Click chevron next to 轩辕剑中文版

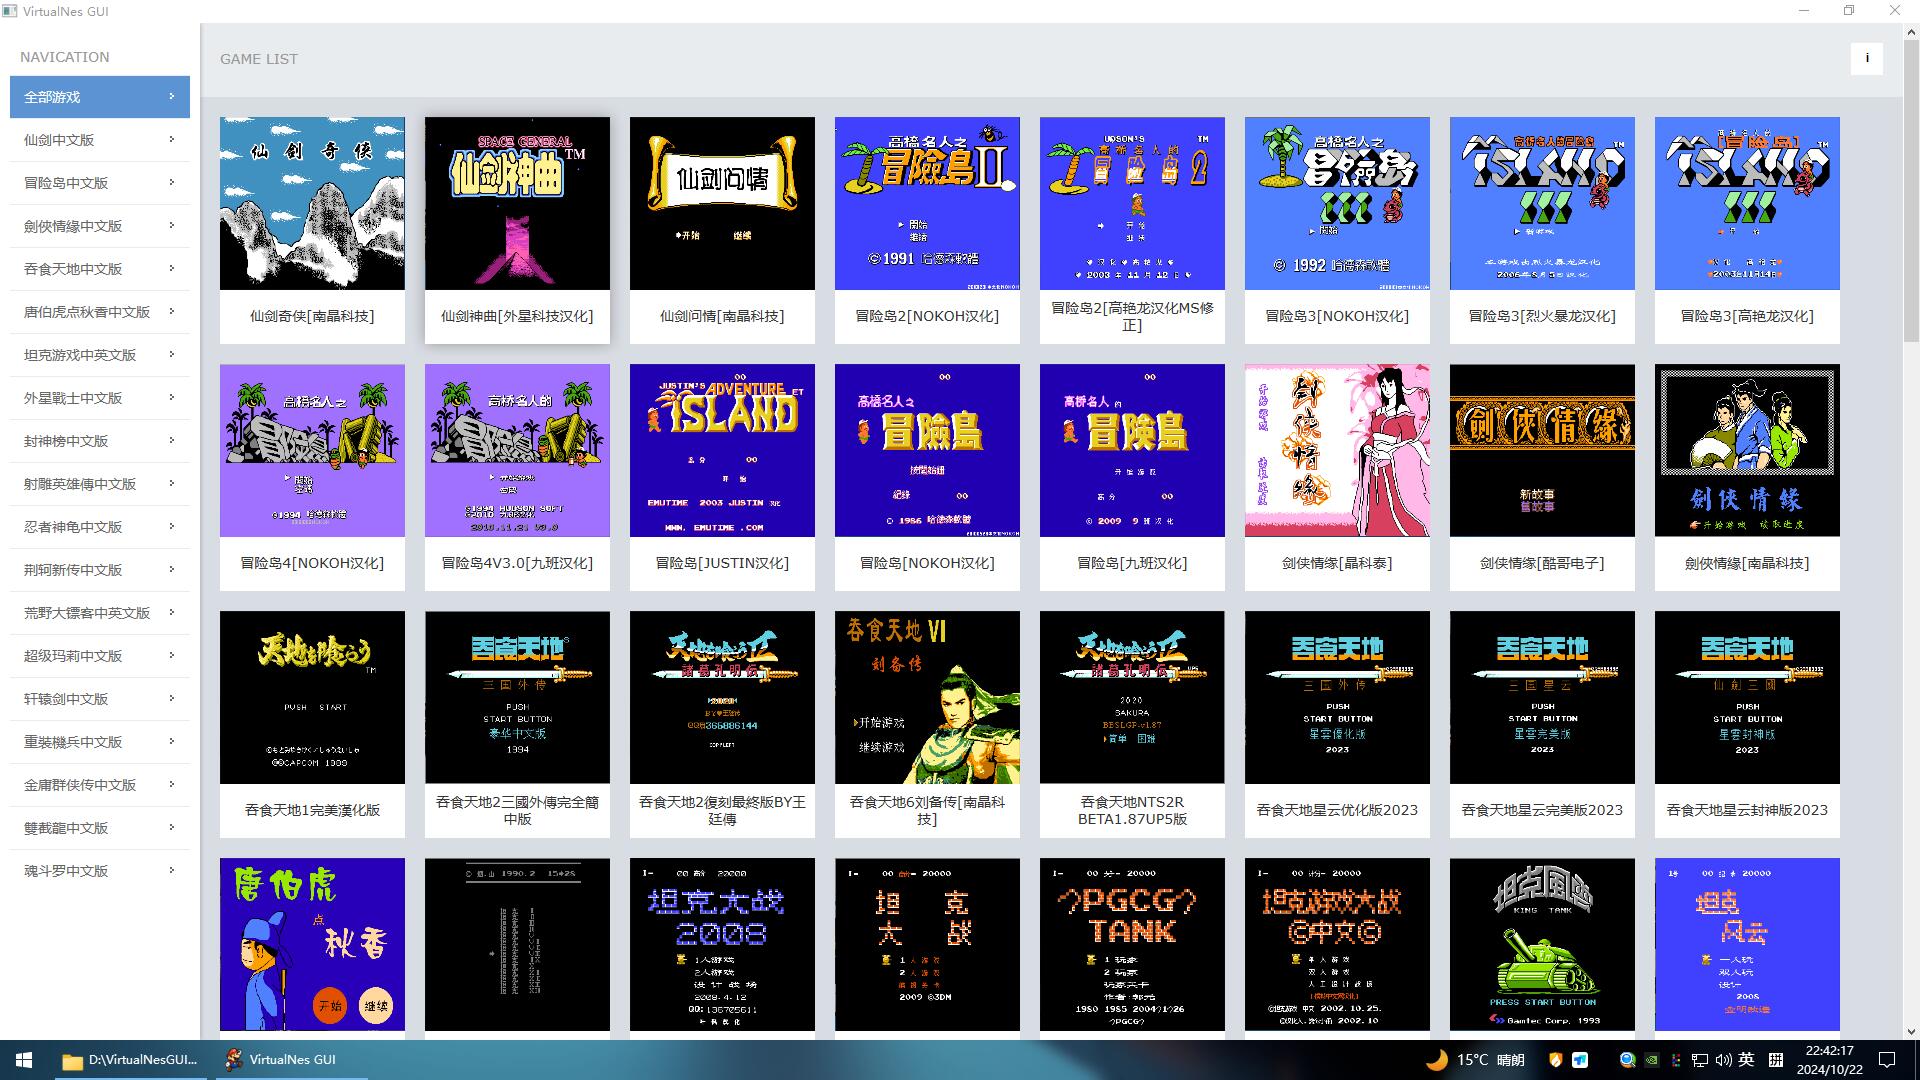tap(172, 698)
